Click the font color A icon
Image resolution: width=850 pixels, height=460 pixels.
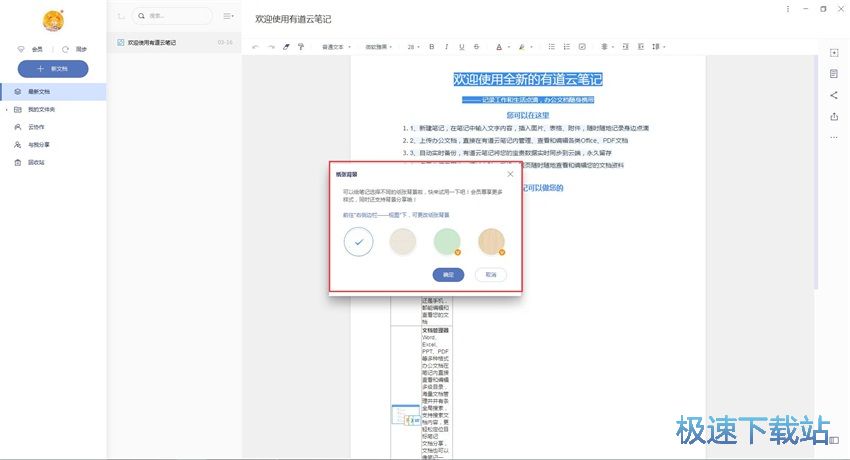click(x=499, y=47)
